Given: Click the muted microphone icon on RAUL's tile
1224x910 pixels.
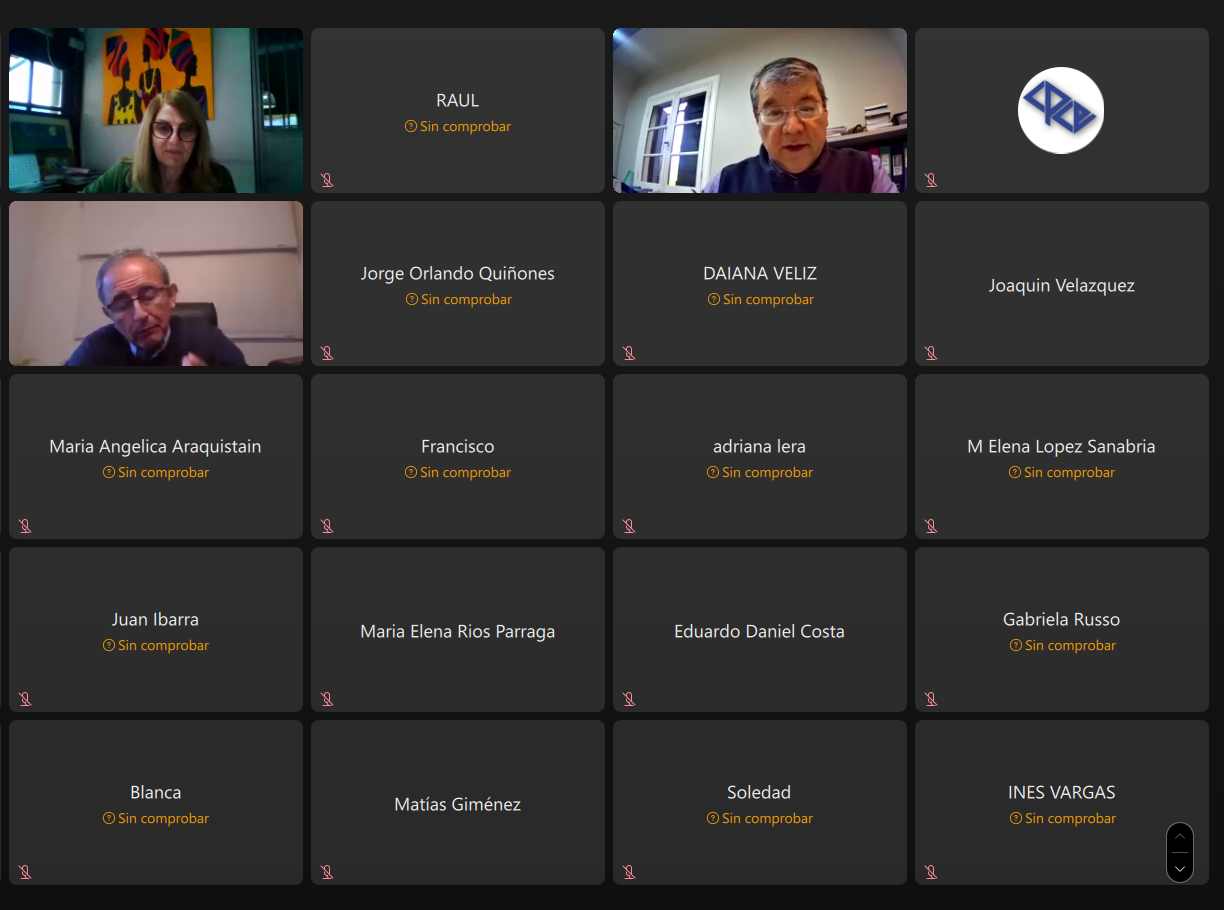Looking at the screenshot, I should [x=327, y=180].
